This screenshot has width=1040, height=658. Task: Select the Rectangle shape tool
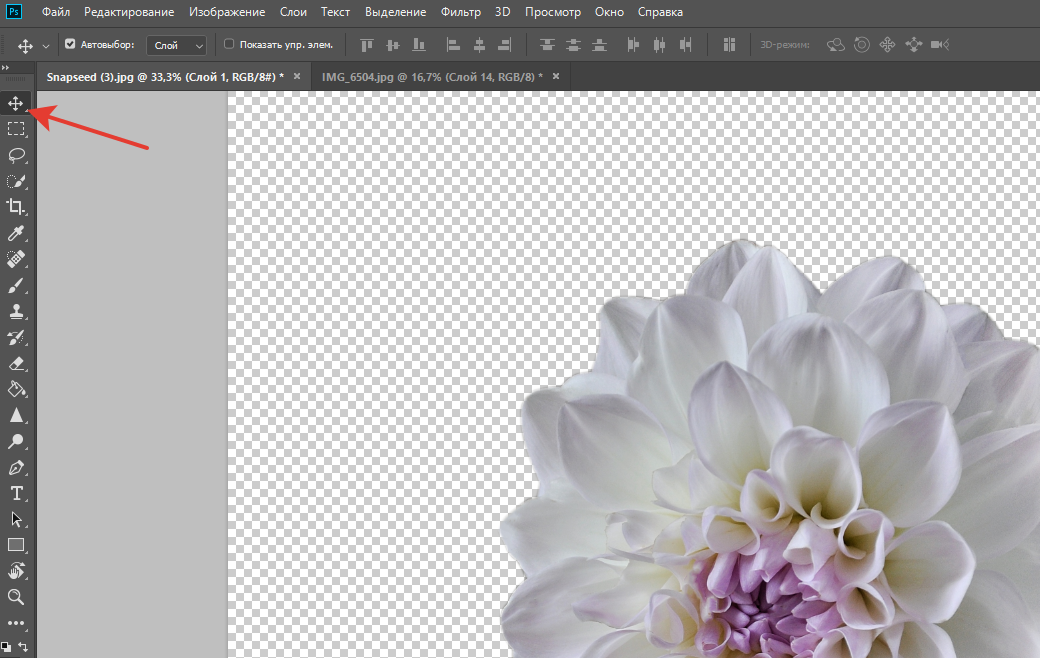[16, 545]
